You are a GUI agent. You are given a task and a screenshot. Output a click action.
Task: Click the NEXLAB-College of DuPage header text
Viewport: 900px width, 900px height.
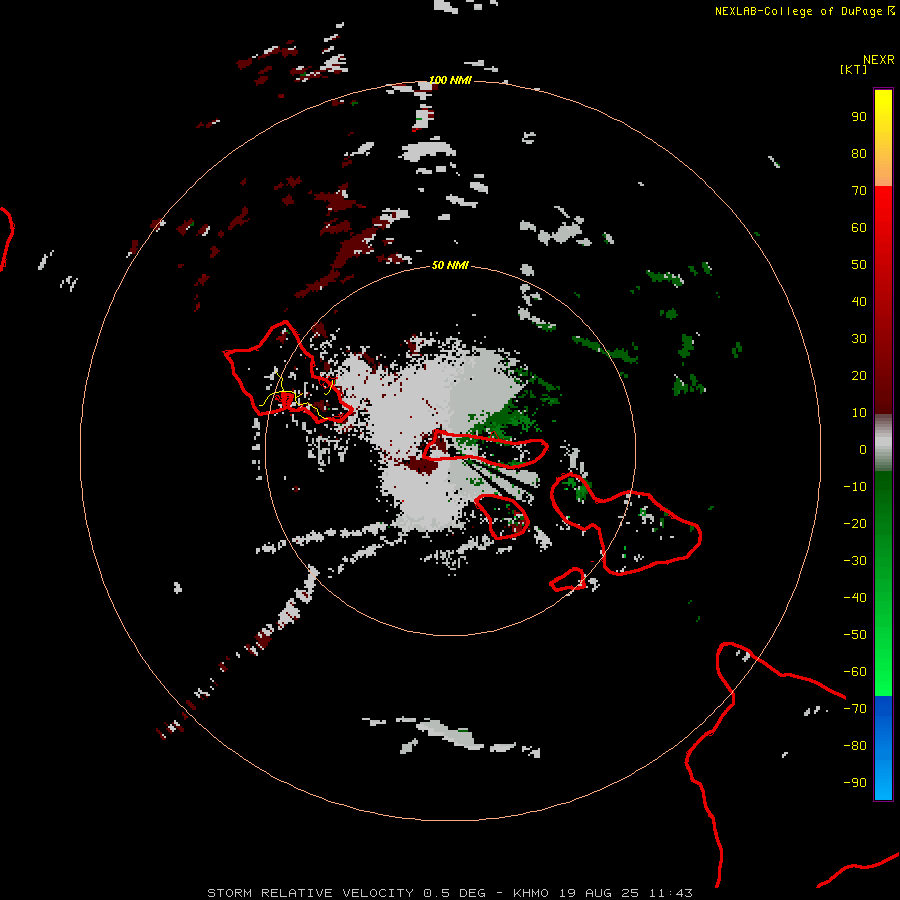pyautogui.click(x=800, y=11)
